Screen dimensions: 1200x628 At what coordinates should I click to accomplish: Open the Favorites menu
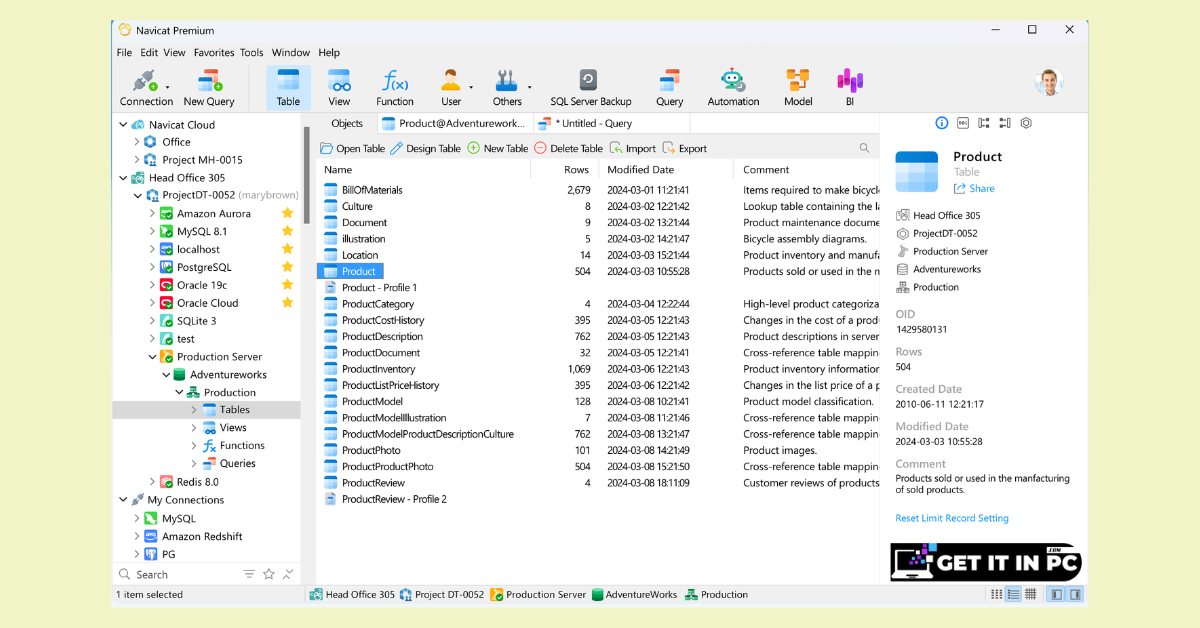point(214,53)
